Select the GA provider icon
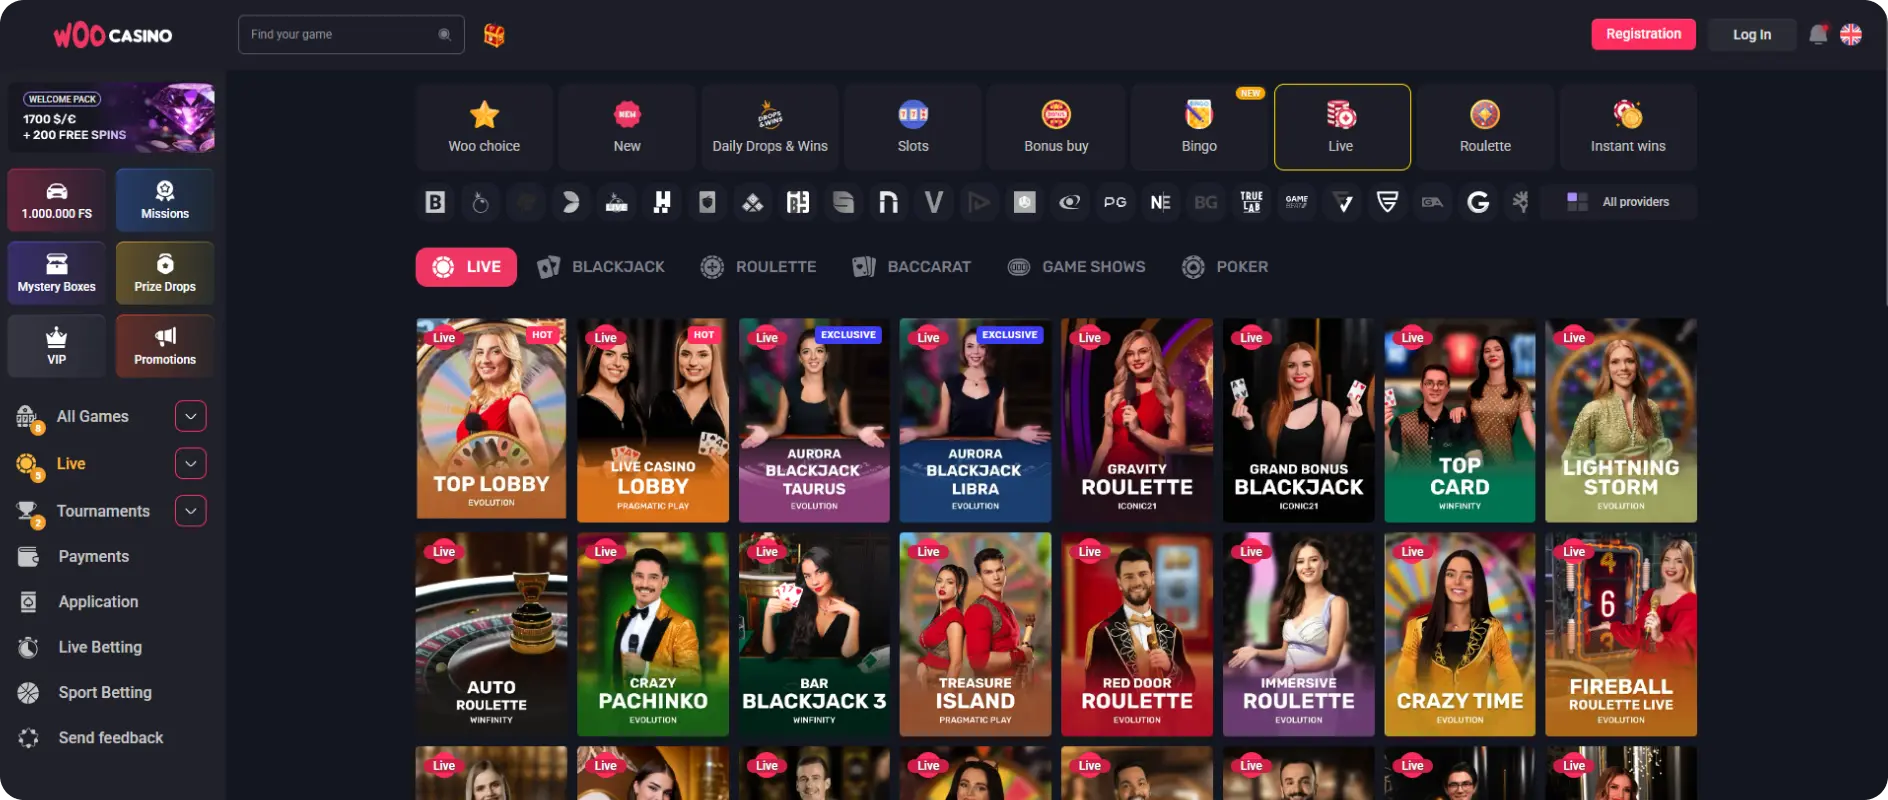The height and width of the screenshot is (800, 1888). 1433,202
